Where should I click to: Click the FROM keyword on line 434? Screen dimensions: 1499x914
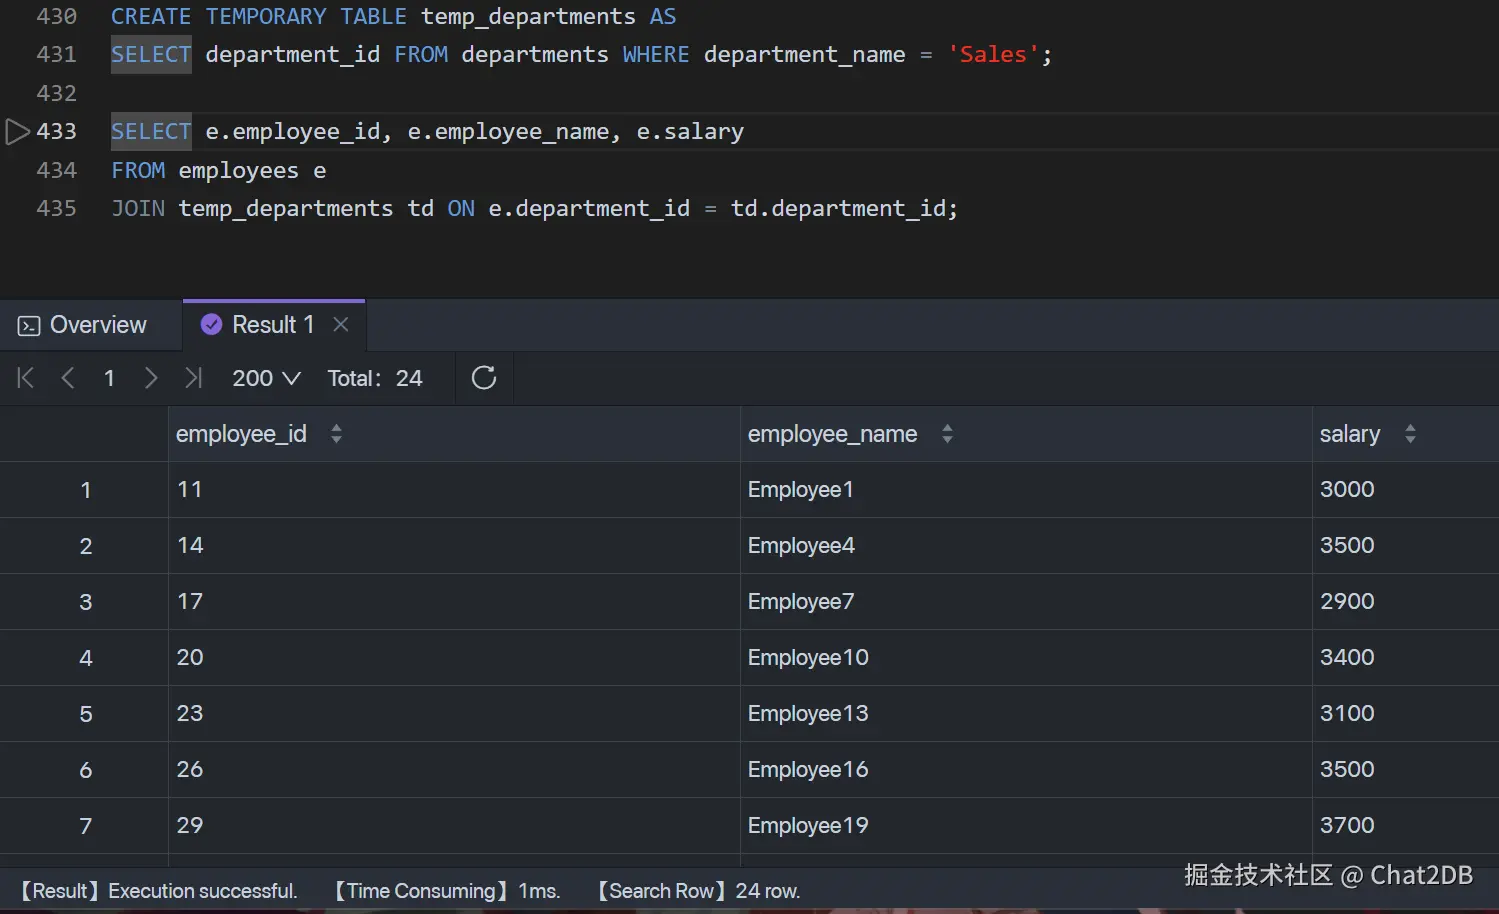coord(138,170)
